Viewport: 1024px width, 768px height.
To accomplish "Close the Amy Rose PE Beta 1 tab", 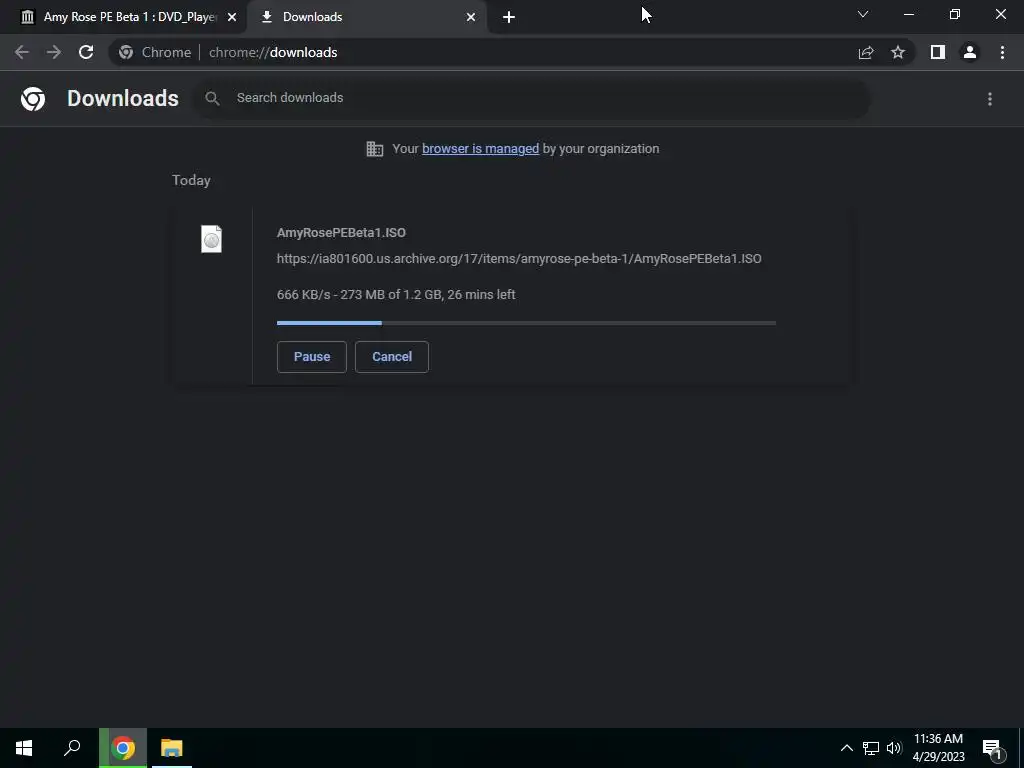I will (232, 17).
